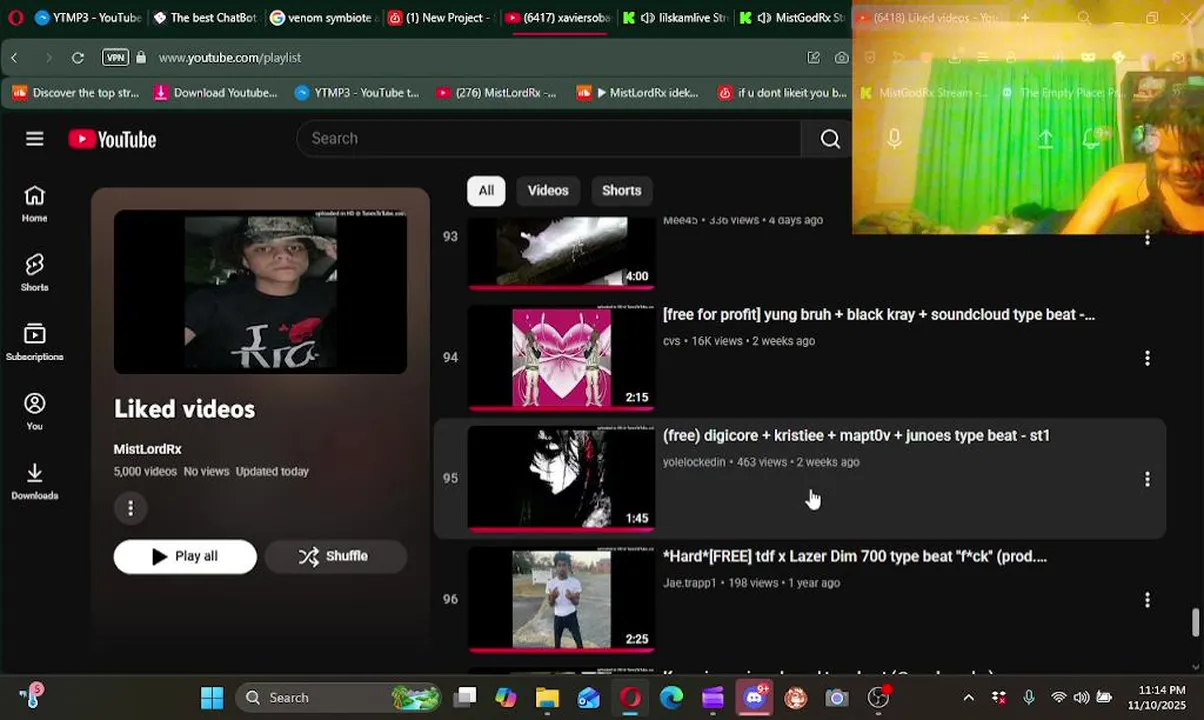Image resolution: width=1204 pixels, height=720 pixels.
Task: Switch to venom symbiote Google tab
Action: coord(324,18)
